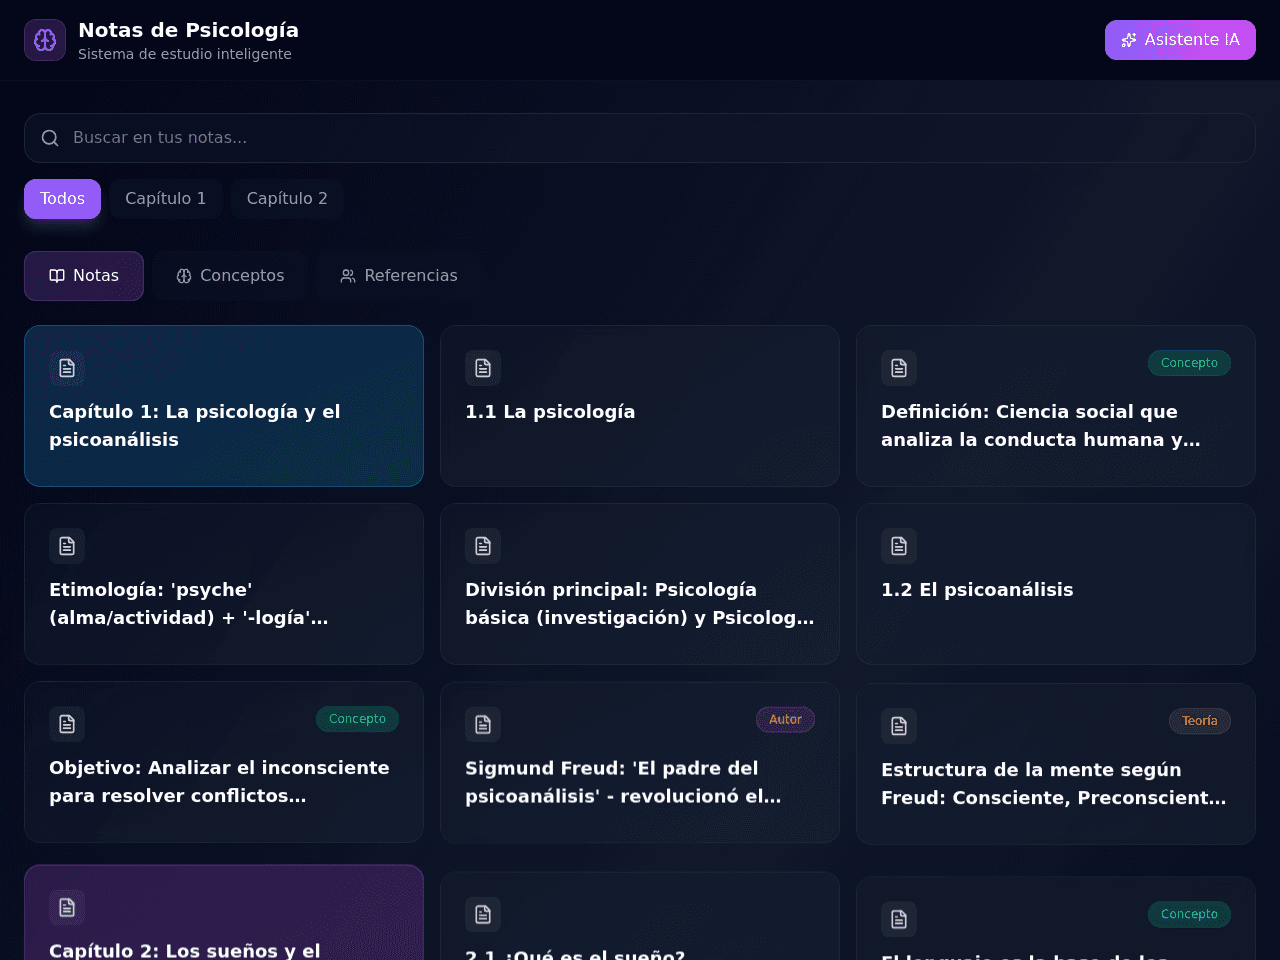Switch to the Referencias tab
Viewport: 1280px width, 960px height.
pyautogui.click(x=398, y=276)
